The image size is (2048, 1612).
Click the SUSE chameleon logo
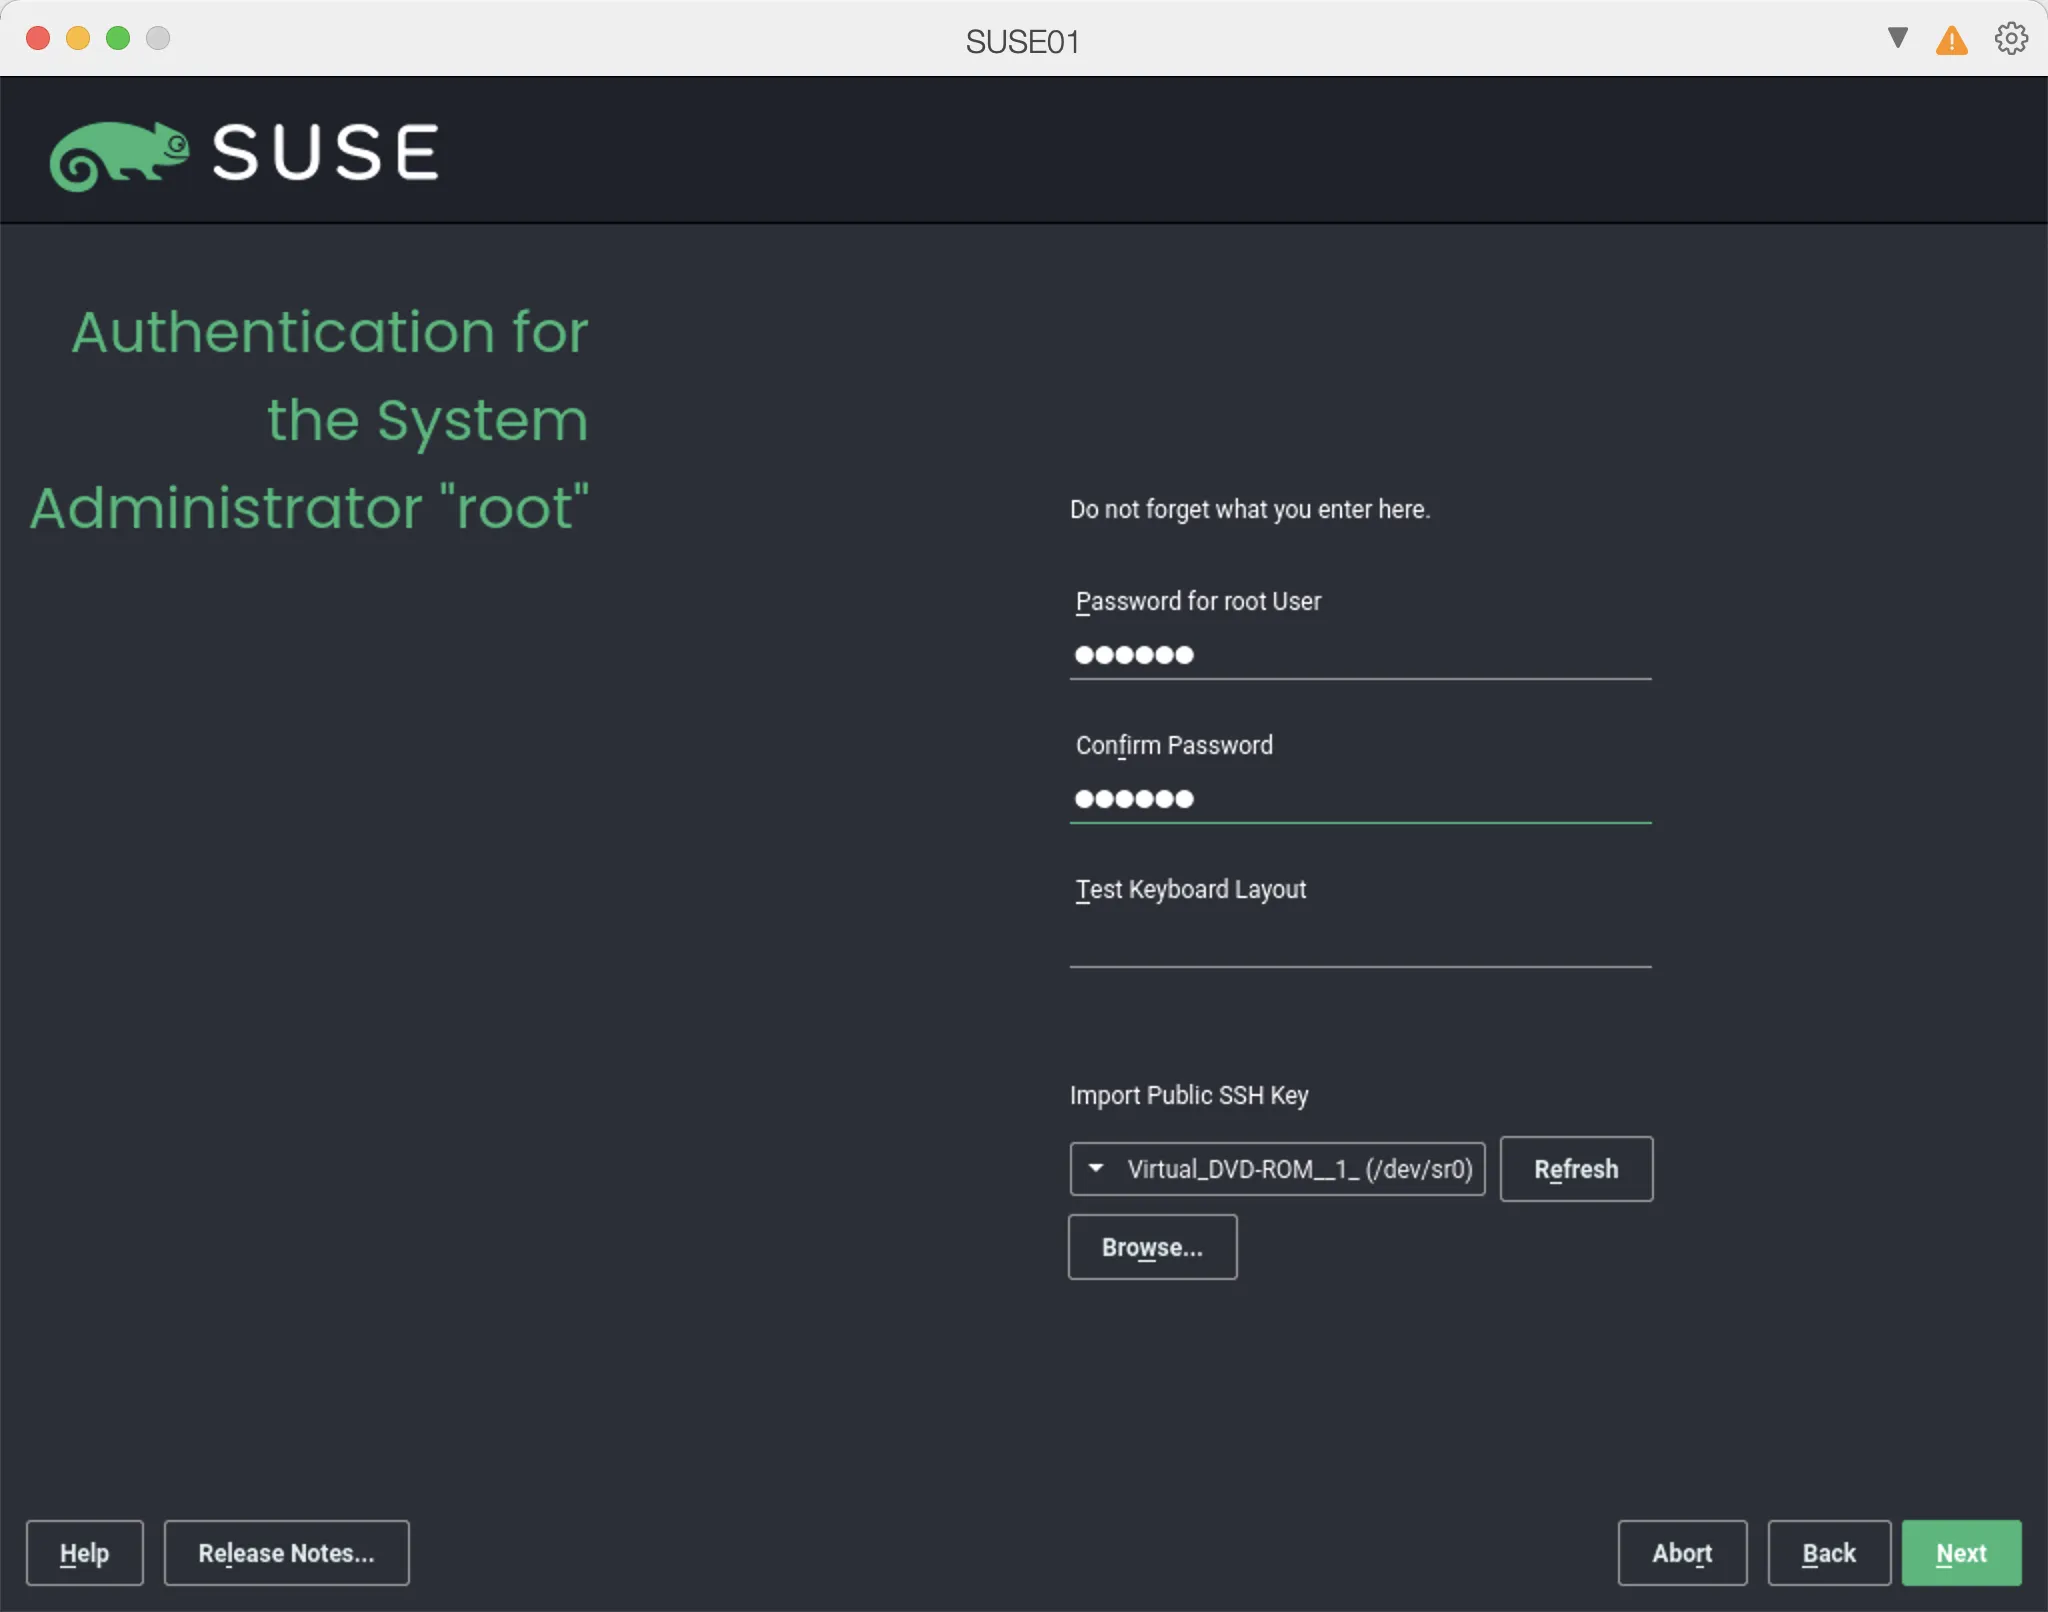coord(120,152)
